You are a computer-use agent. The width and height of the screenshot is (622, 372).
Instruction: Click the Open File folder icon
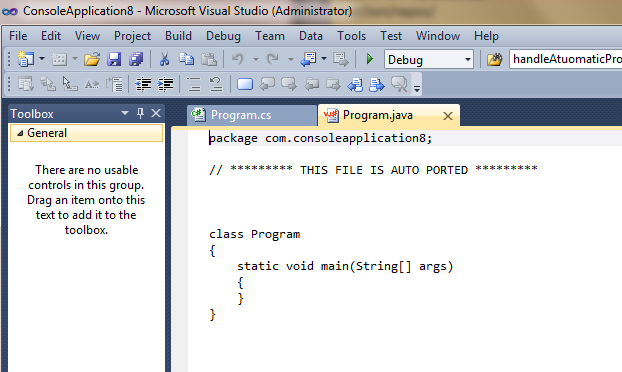[92, 59]
